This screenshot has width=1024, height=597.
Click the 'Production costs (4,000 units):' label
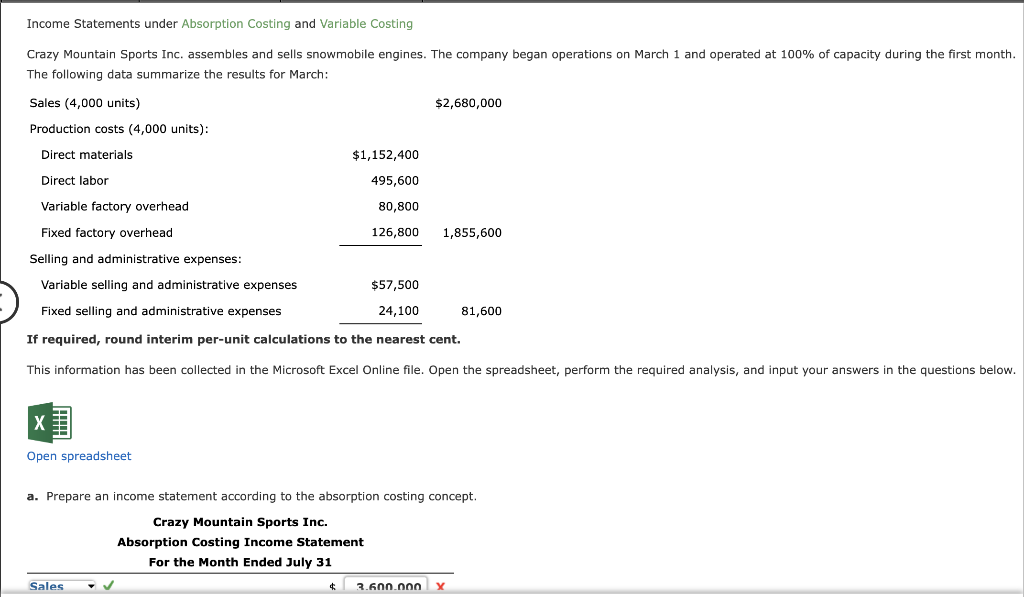click(x=119, y=129)
